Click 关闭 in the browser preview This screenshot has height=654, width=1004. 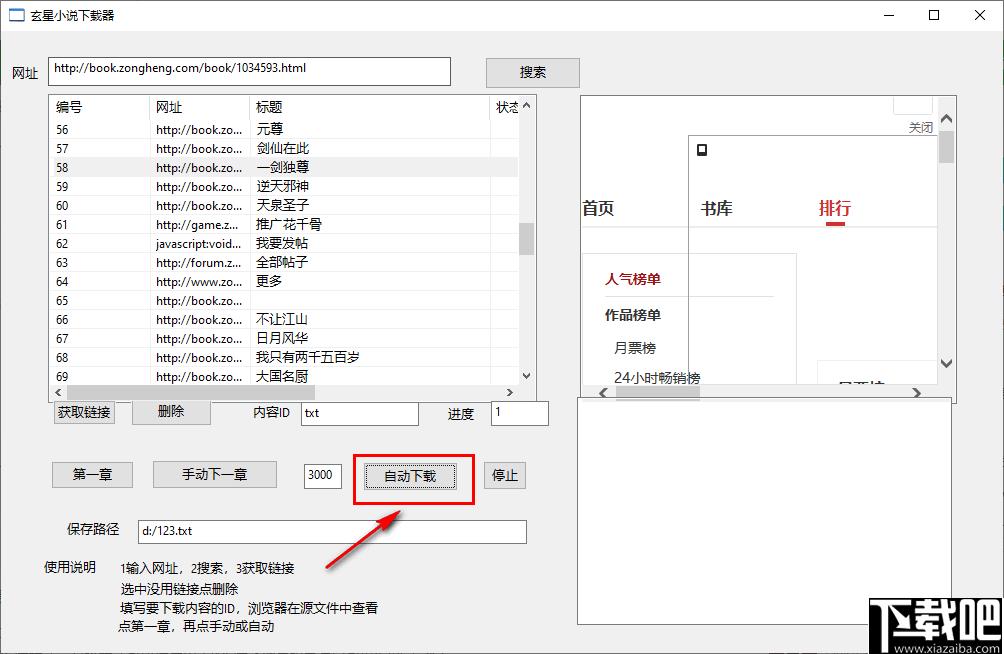(921, 127)
